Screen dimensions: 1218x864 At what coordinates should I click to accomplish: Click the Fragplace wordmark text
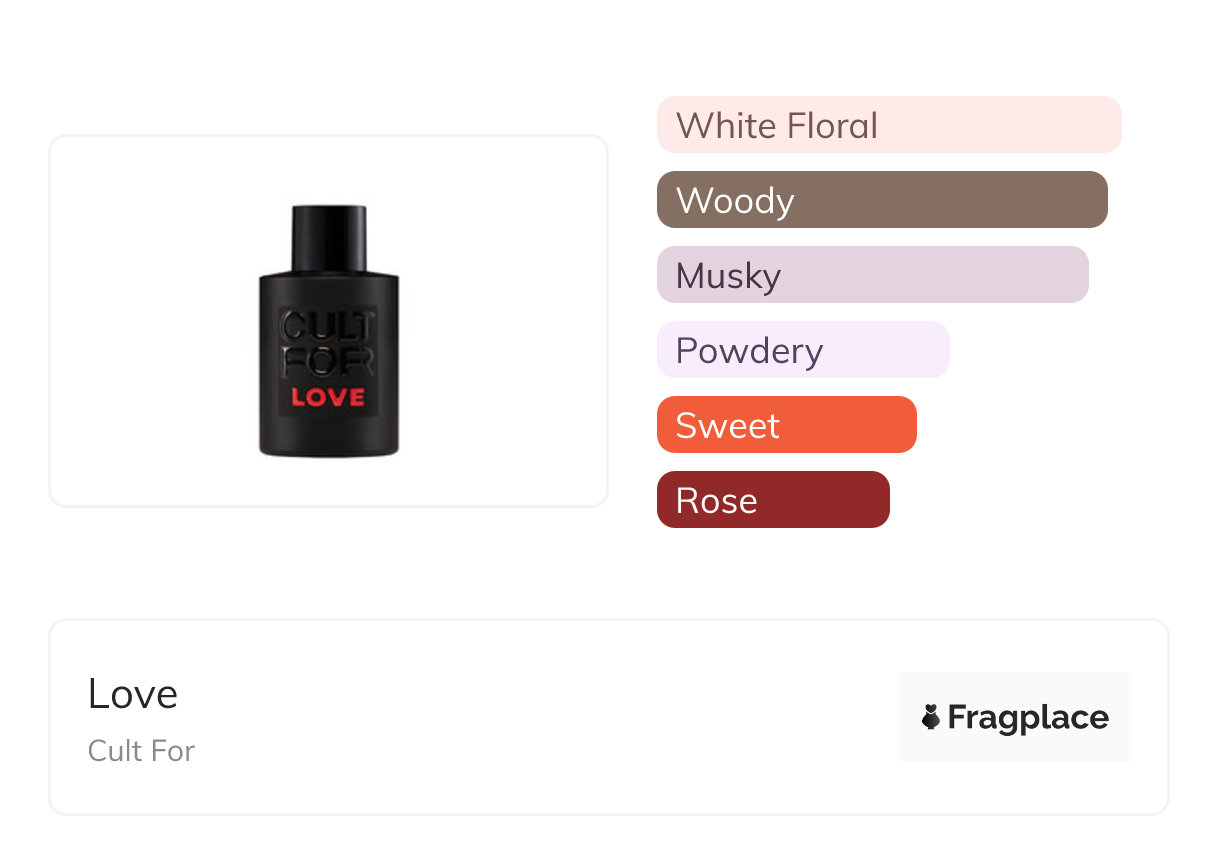coord(1028,717)
